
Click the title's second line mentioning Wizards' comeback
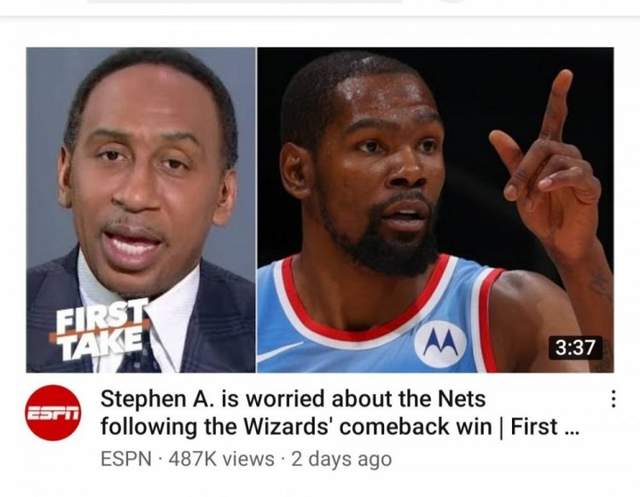point(339,427)
